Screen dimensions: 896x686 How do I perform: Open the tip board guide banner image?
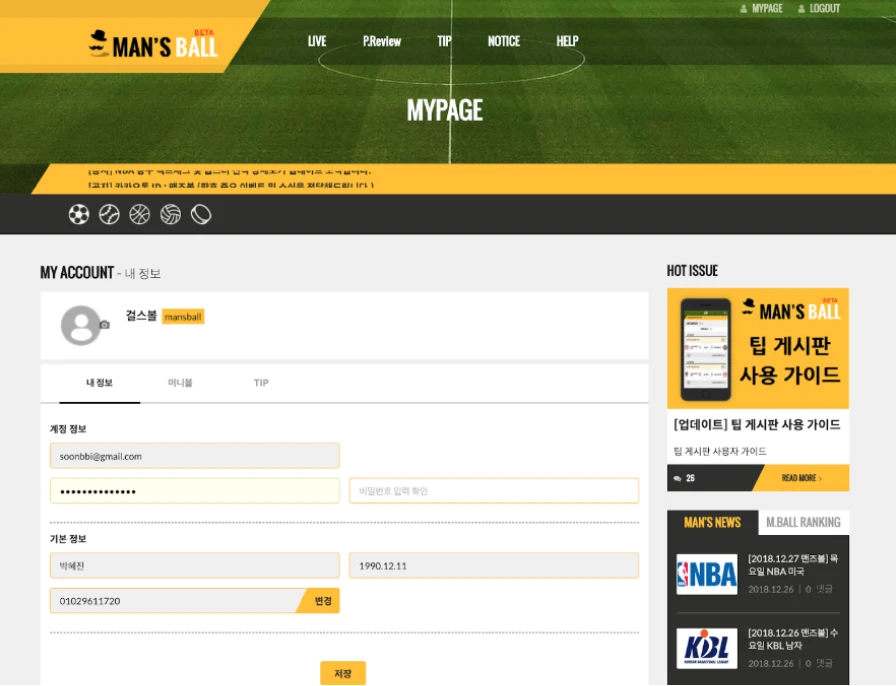(758, 348)
